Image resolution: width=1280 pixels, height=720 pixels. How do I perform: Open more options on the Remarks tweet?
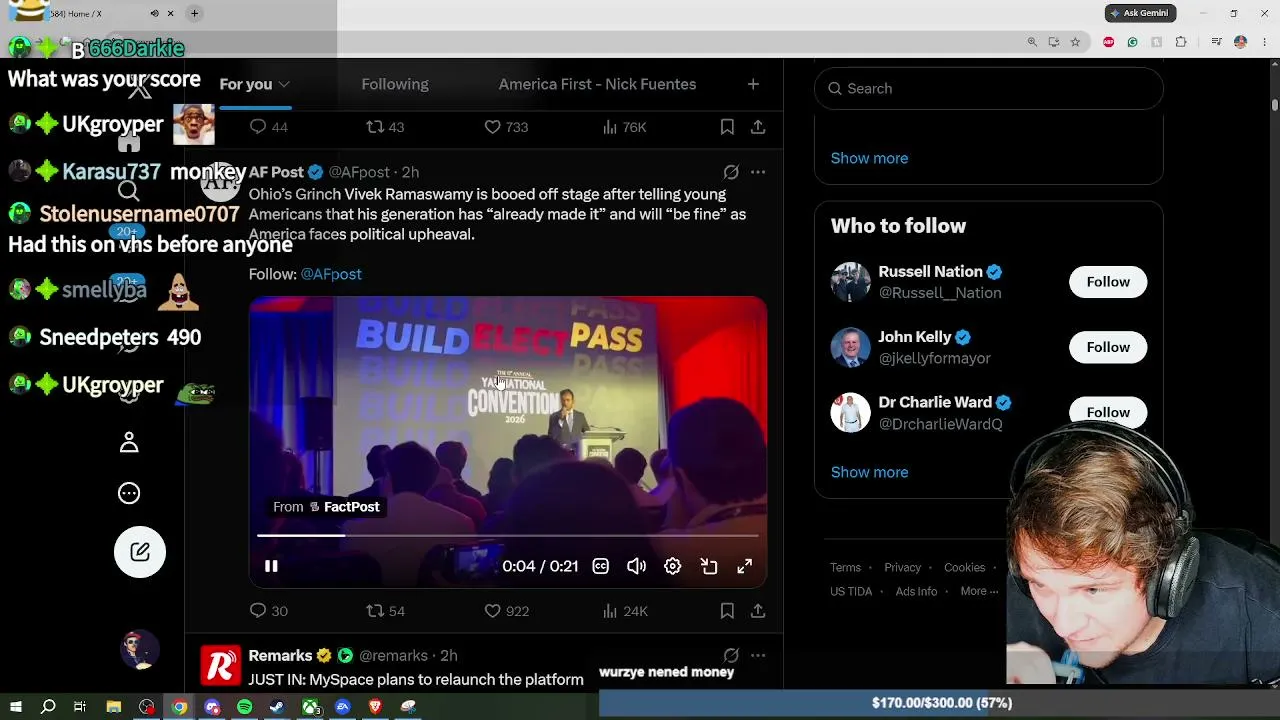(x=758, y=656)
